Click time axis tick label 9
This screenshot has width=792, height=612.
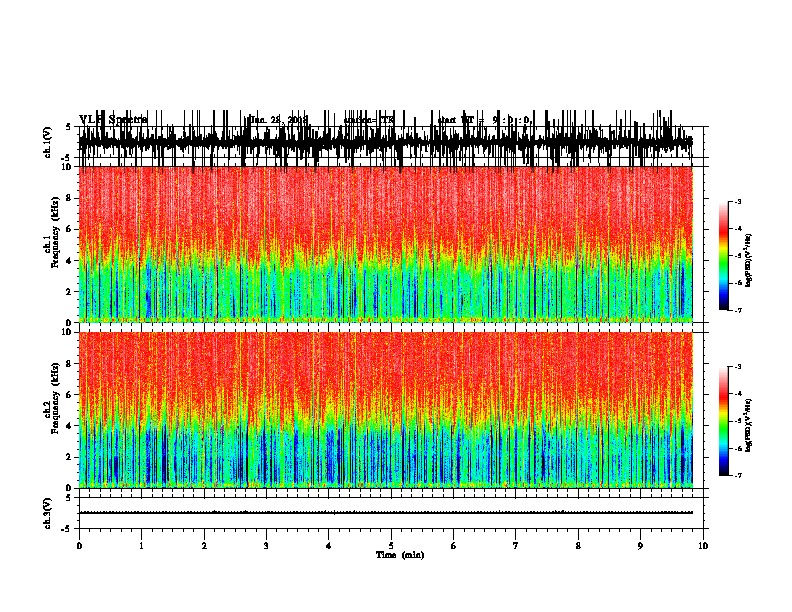click(x=640, y=546)
